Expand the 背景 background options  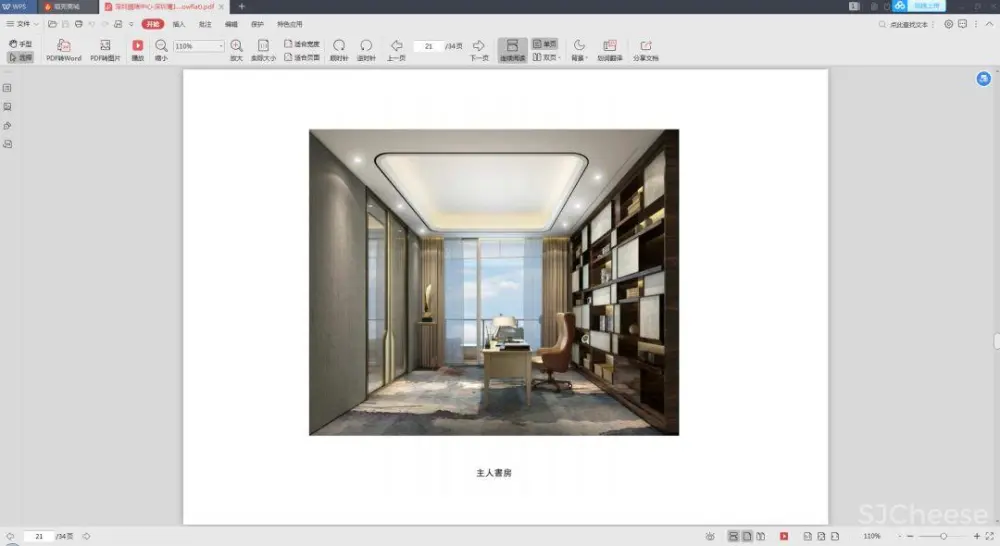tap(579, 50)
